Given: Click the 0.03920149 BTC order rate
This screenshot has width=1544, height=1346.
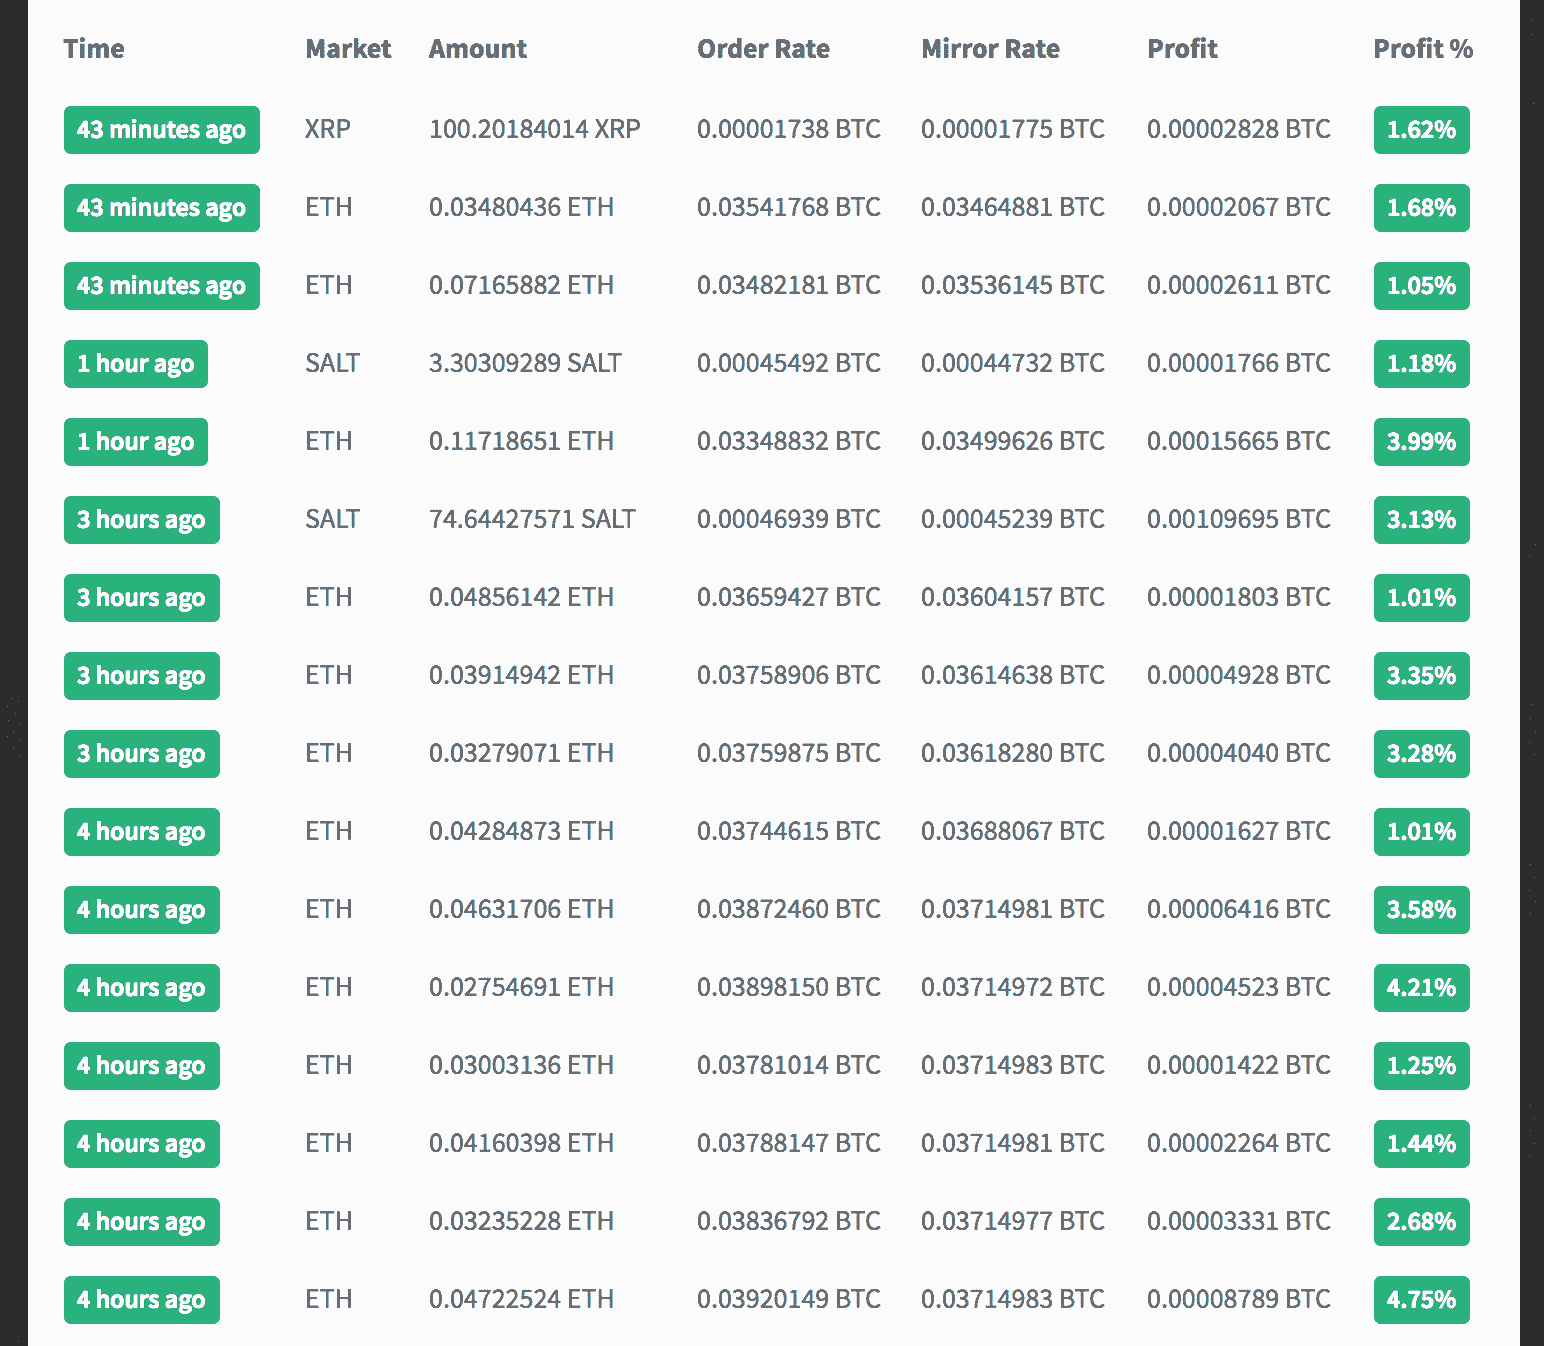Looking at the screenshot, I should (x=788, y=1300).
